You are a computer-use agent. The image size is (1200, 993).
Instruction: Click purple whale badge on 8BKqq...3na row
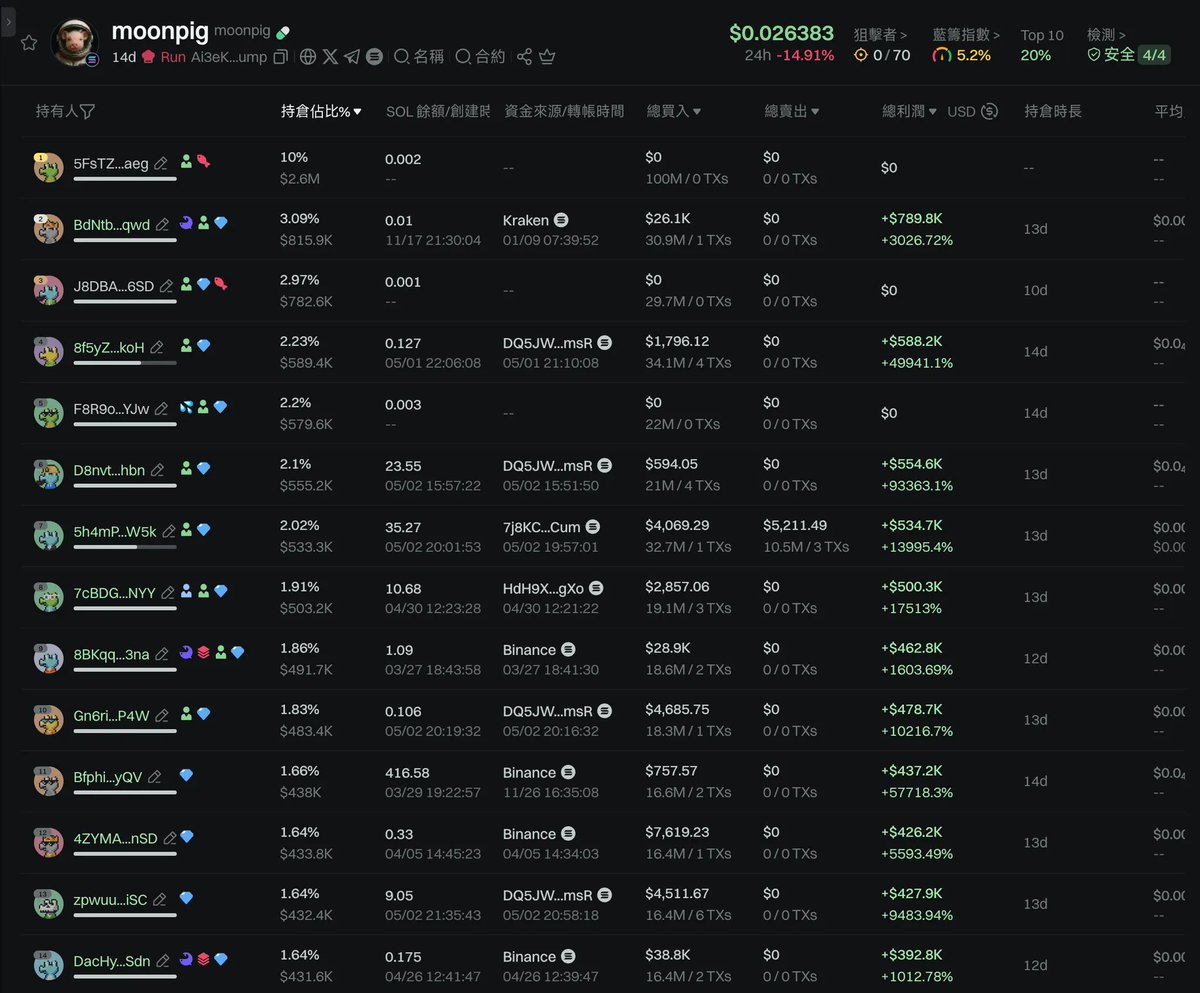click(x=187, y=652)
